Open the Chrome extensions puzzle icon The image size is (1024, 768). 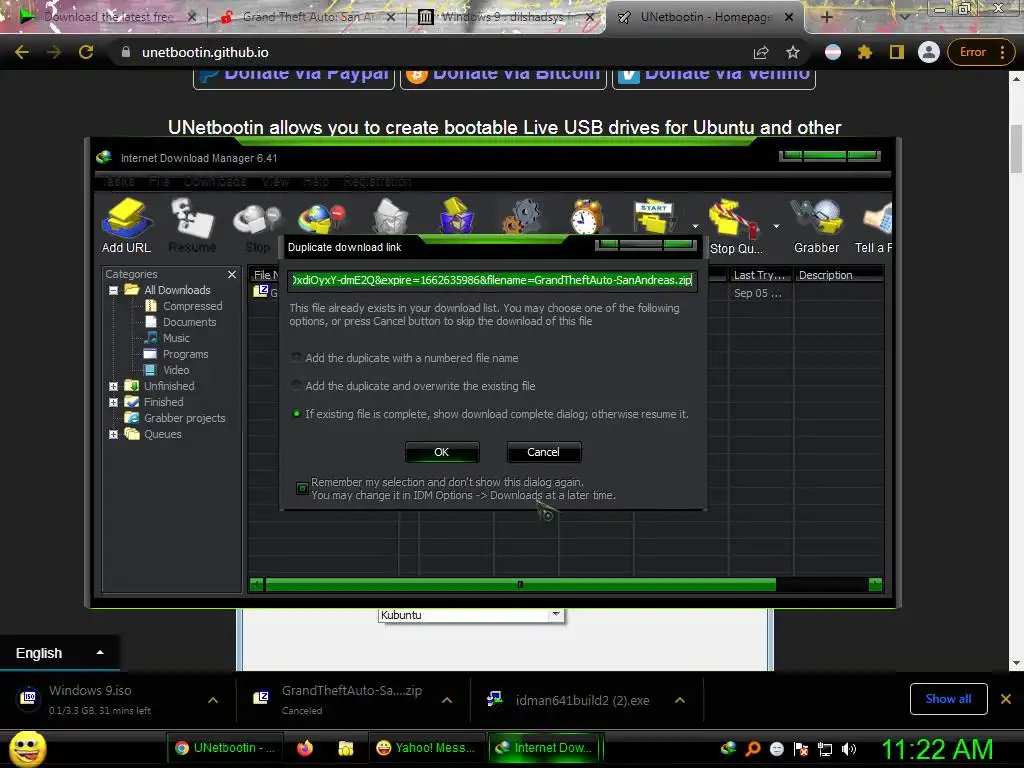pos(865,52)
